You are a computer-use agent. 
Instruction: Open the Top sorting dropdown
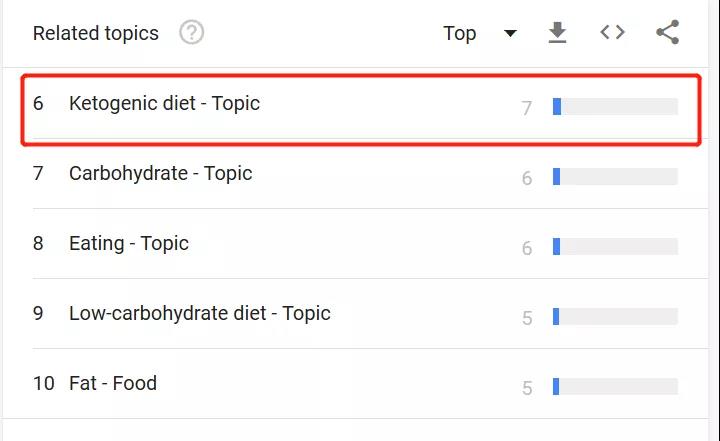coord(460,33)
